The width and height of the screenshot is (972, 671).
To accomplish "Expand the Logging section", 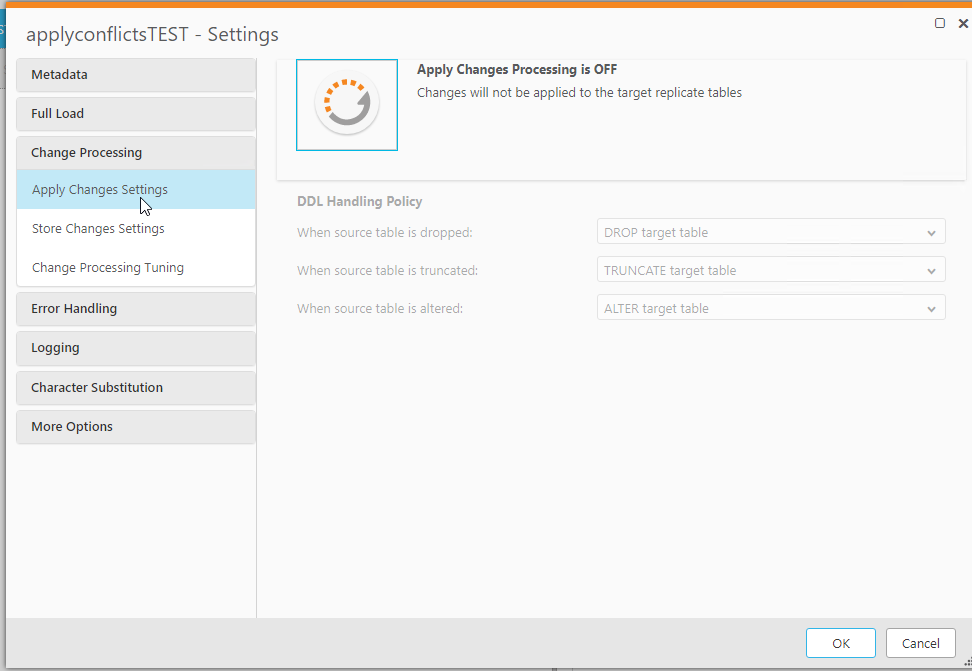I will coord(136,348).
